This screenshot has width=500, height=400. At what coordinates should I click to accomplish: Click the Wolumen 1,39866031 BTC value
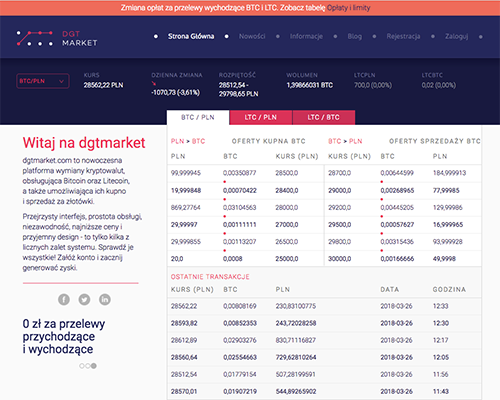pos(310,85)
